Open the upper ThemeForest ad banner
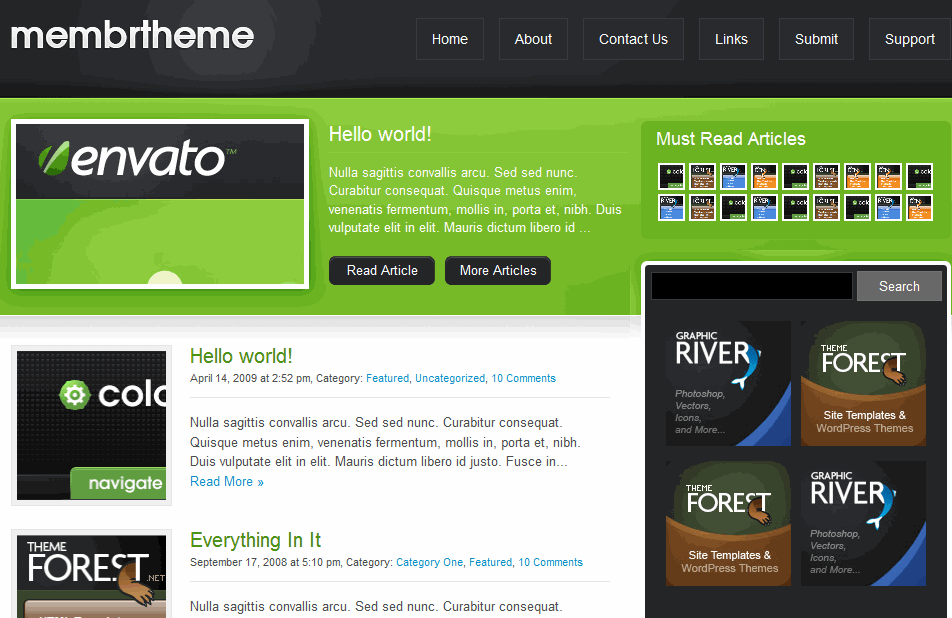 tap(863, 384)
